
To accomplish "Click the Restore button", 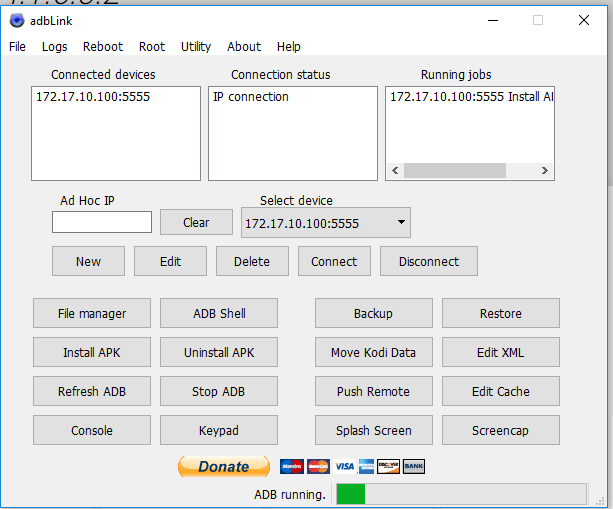I will pyautogui.click(x=501, y=313).
